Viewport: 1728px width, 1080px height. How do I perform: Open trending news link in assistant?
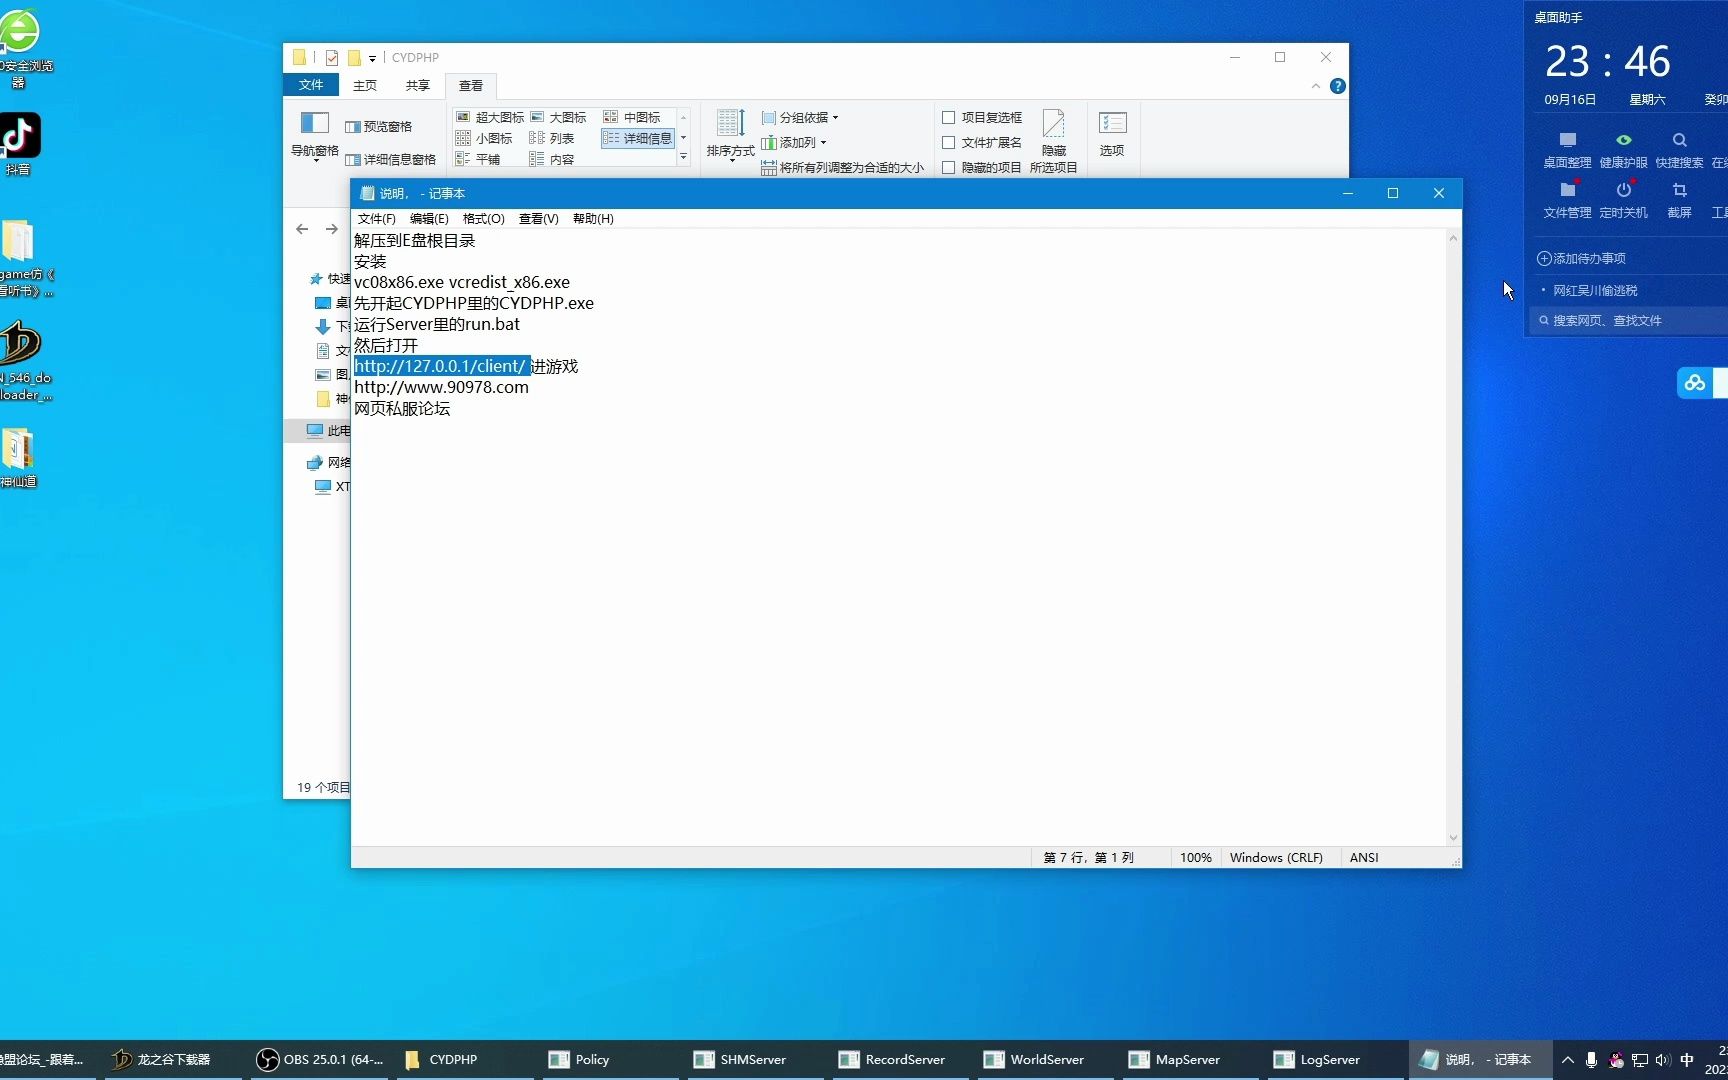pyautogui.click(x=1595, y=290)
